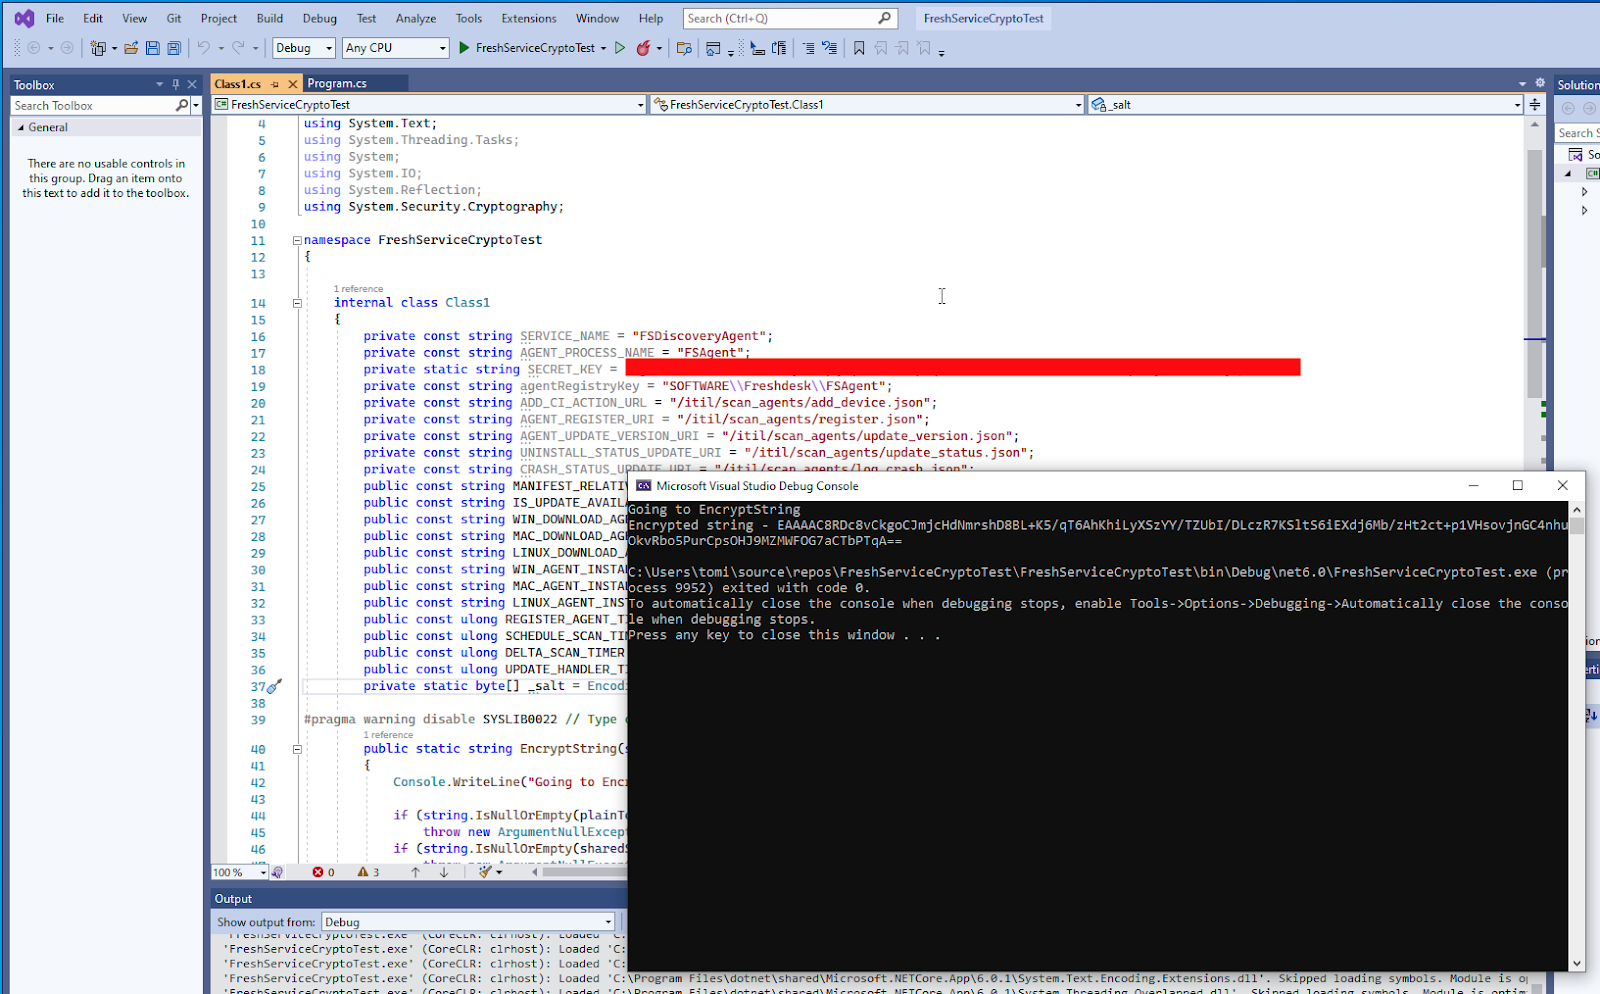The image size is (1600, 994).
Task: Collapse the General group in the Toolbox
Action: pos(20,128)
